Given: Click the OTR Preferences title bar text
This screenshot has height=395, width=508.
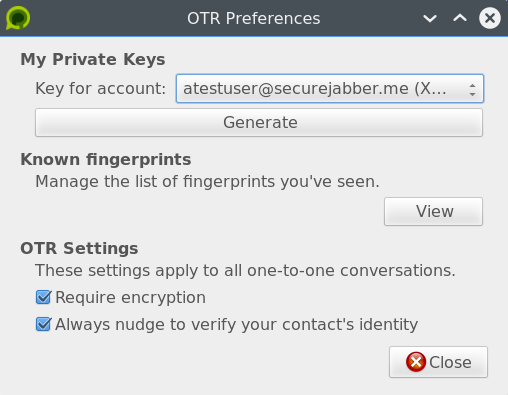Looking at the screenshot, I should 254,18.
